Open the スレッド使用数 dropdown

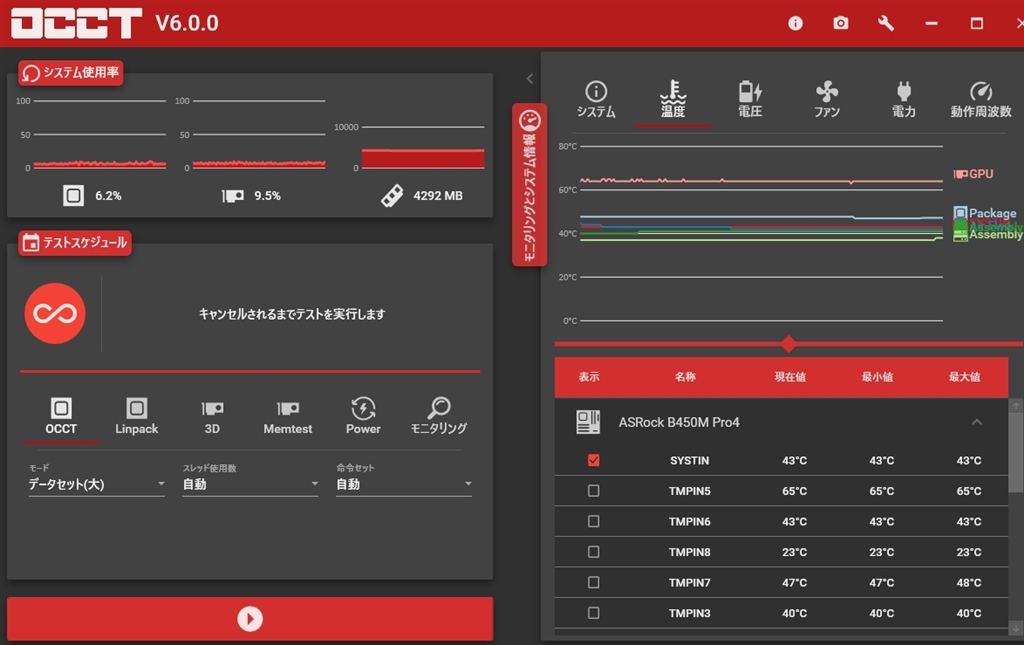click(250, 484)
